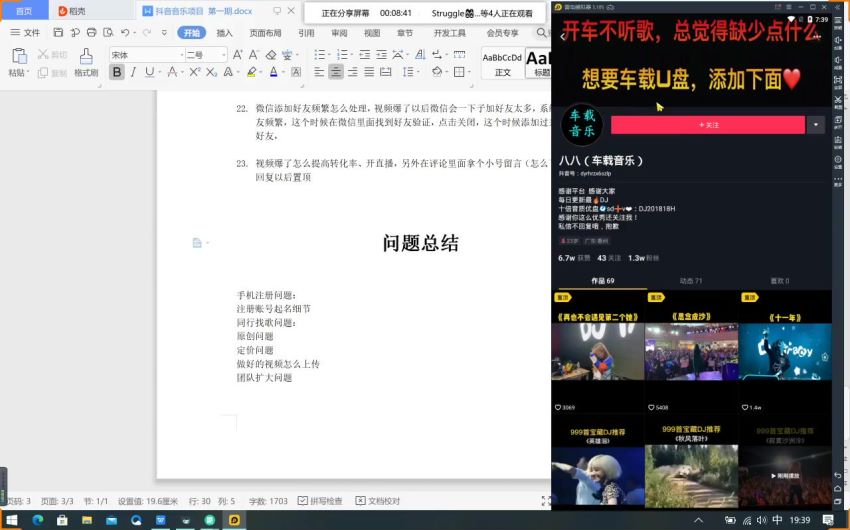850x530 pixels.
Task: Open the 首页 home tab in WPS
Action: tap(24, 11)
